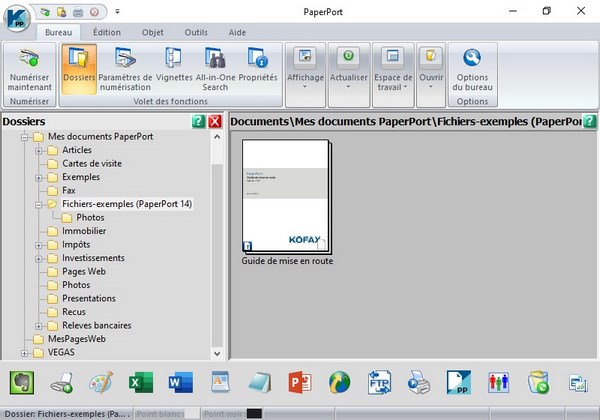600x420 pixels.
Task: Click the black Point noir swatch
Action: click(x=254, y=413)
